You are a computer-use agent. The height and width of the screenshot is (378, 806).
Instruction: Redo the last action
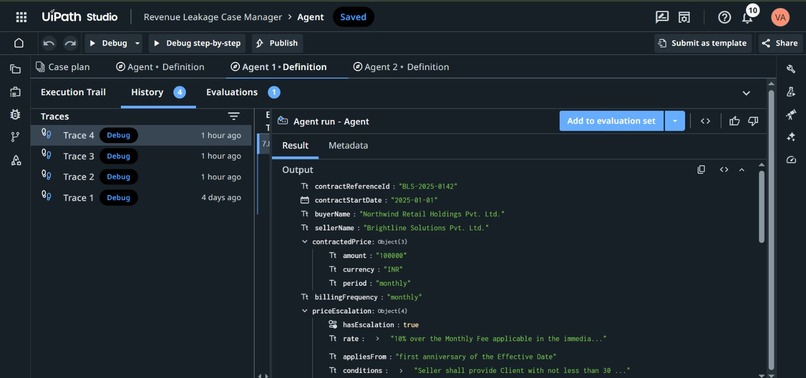(70, 43)
